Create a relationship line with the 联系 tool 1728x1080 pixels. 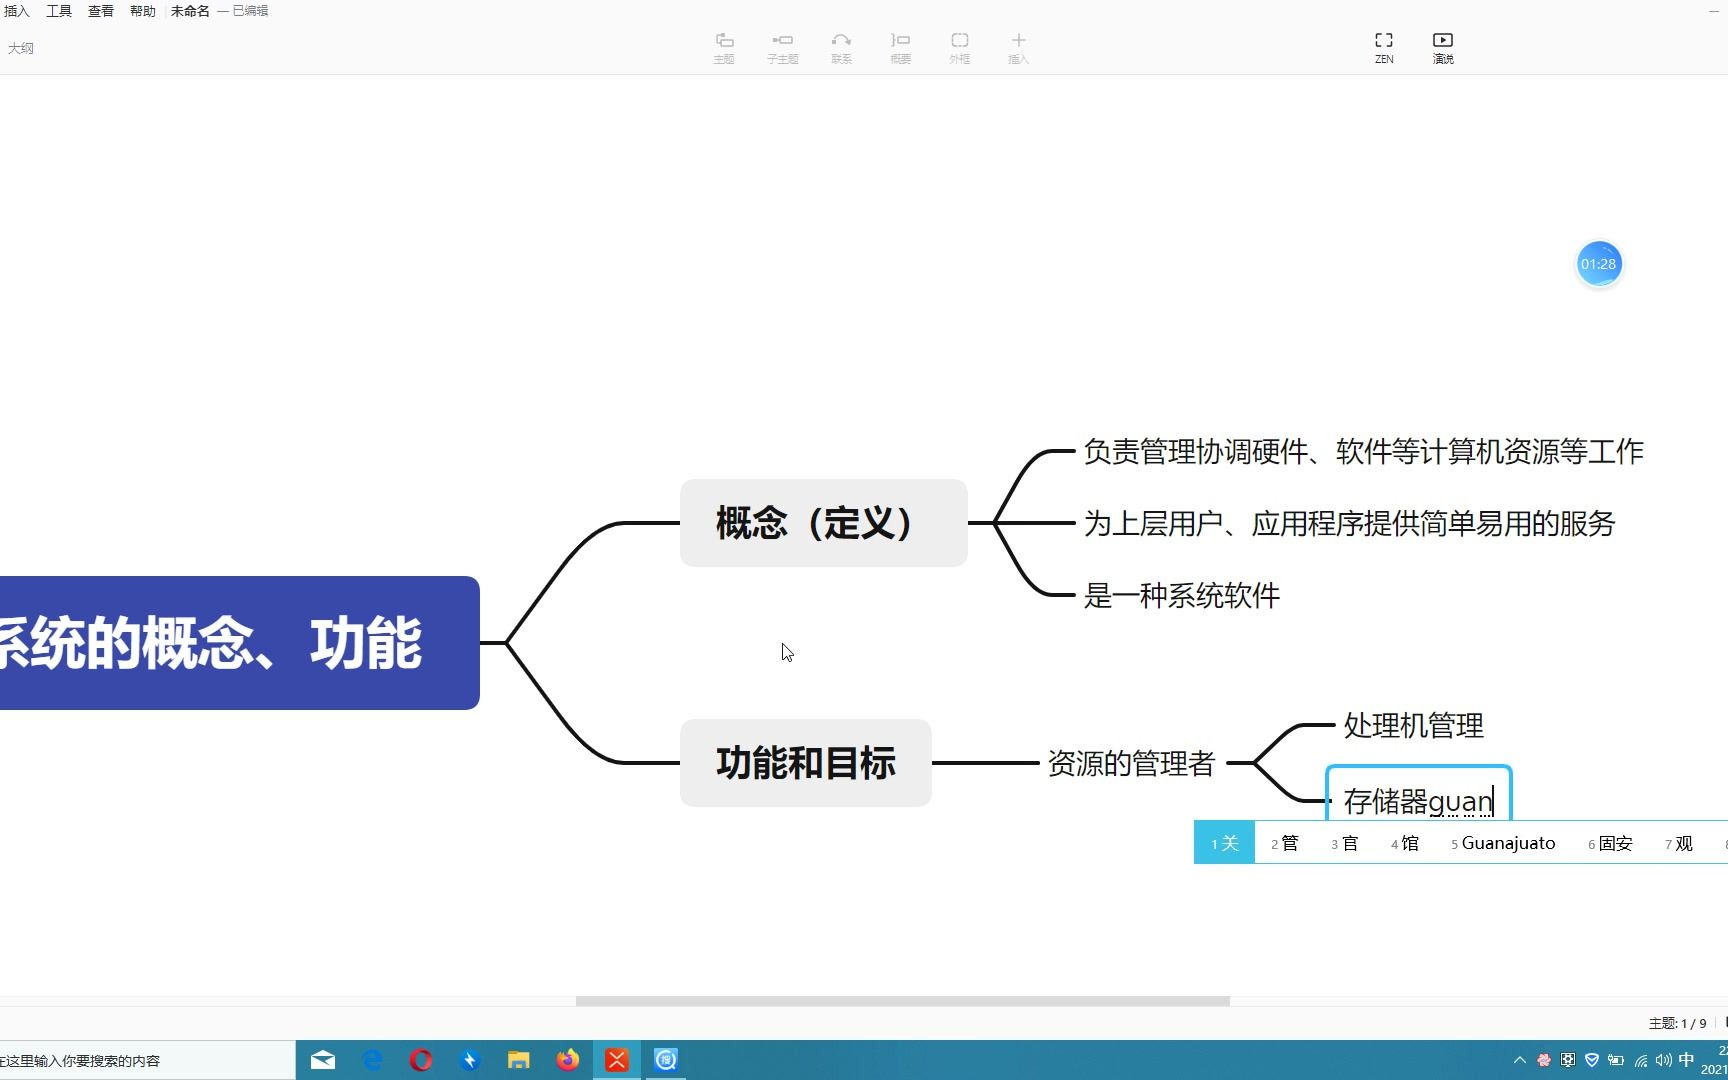(x=841, y=47)
